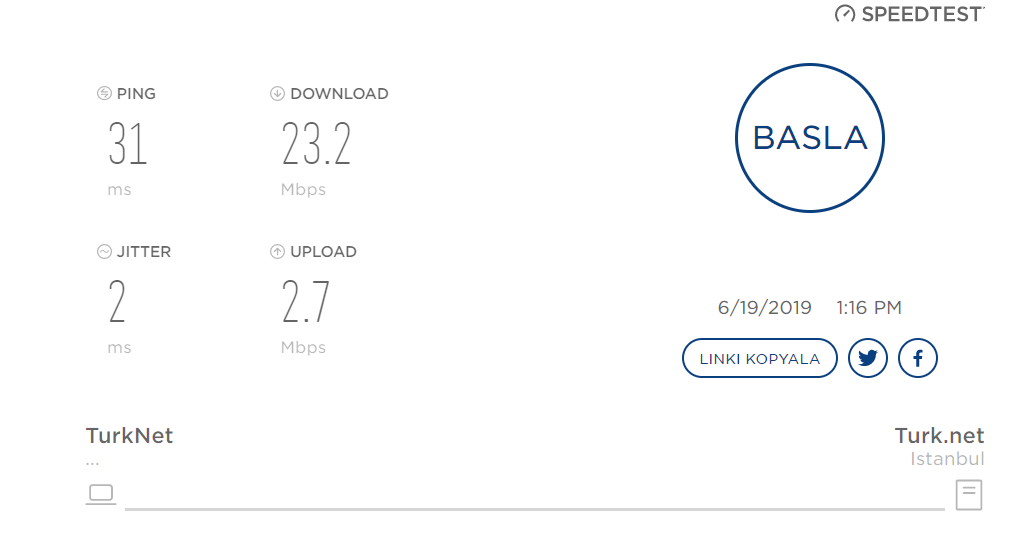Click the laptop client icon
The image size is (1016, 535).
(x=101, y=494)
